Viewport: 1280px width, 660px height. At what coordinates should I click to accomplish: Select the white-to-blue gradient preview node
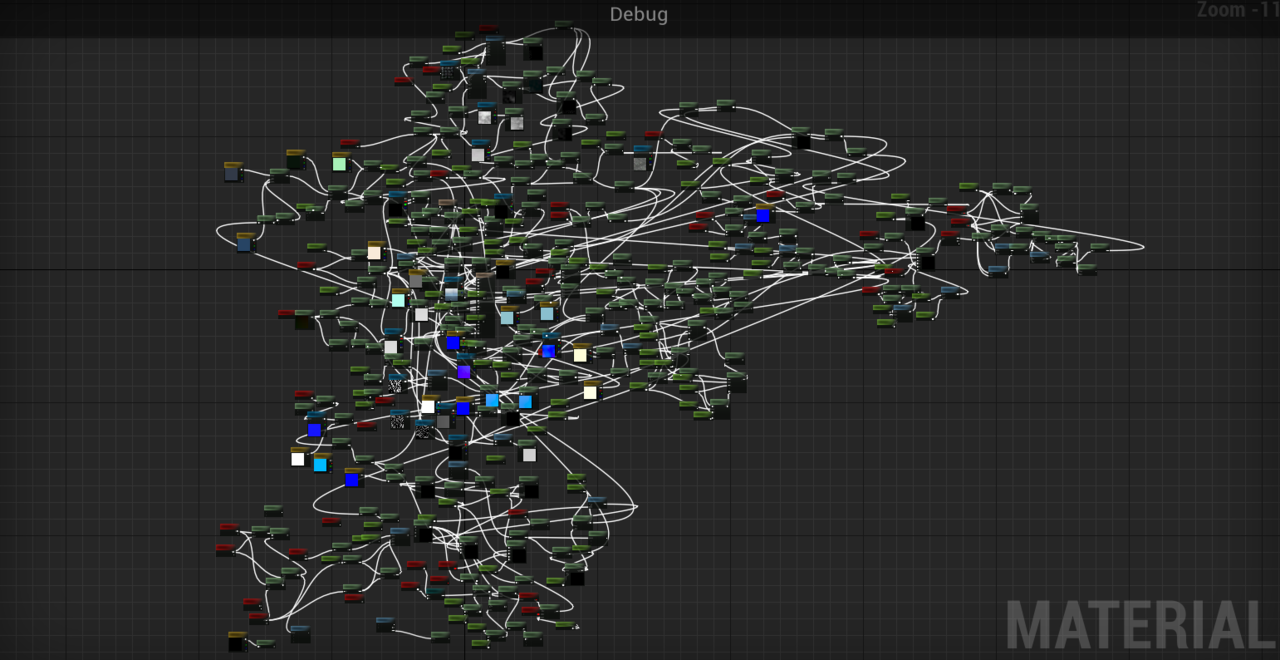tap(452, 291)
